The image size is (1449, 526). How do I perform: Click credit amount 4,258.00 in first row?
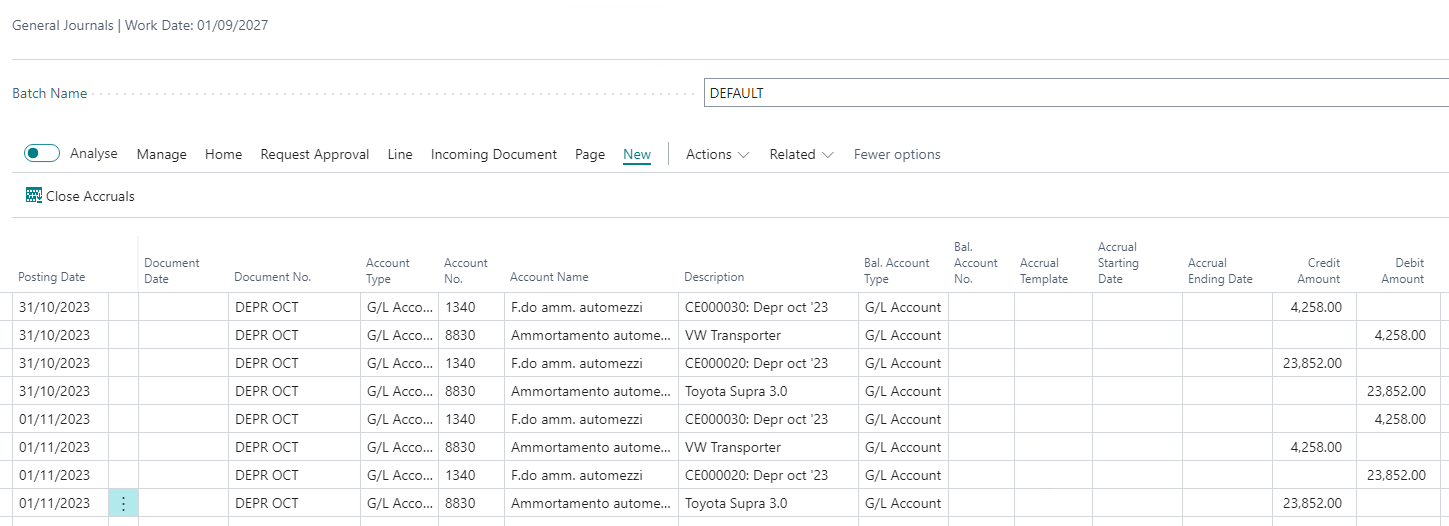1316,307
